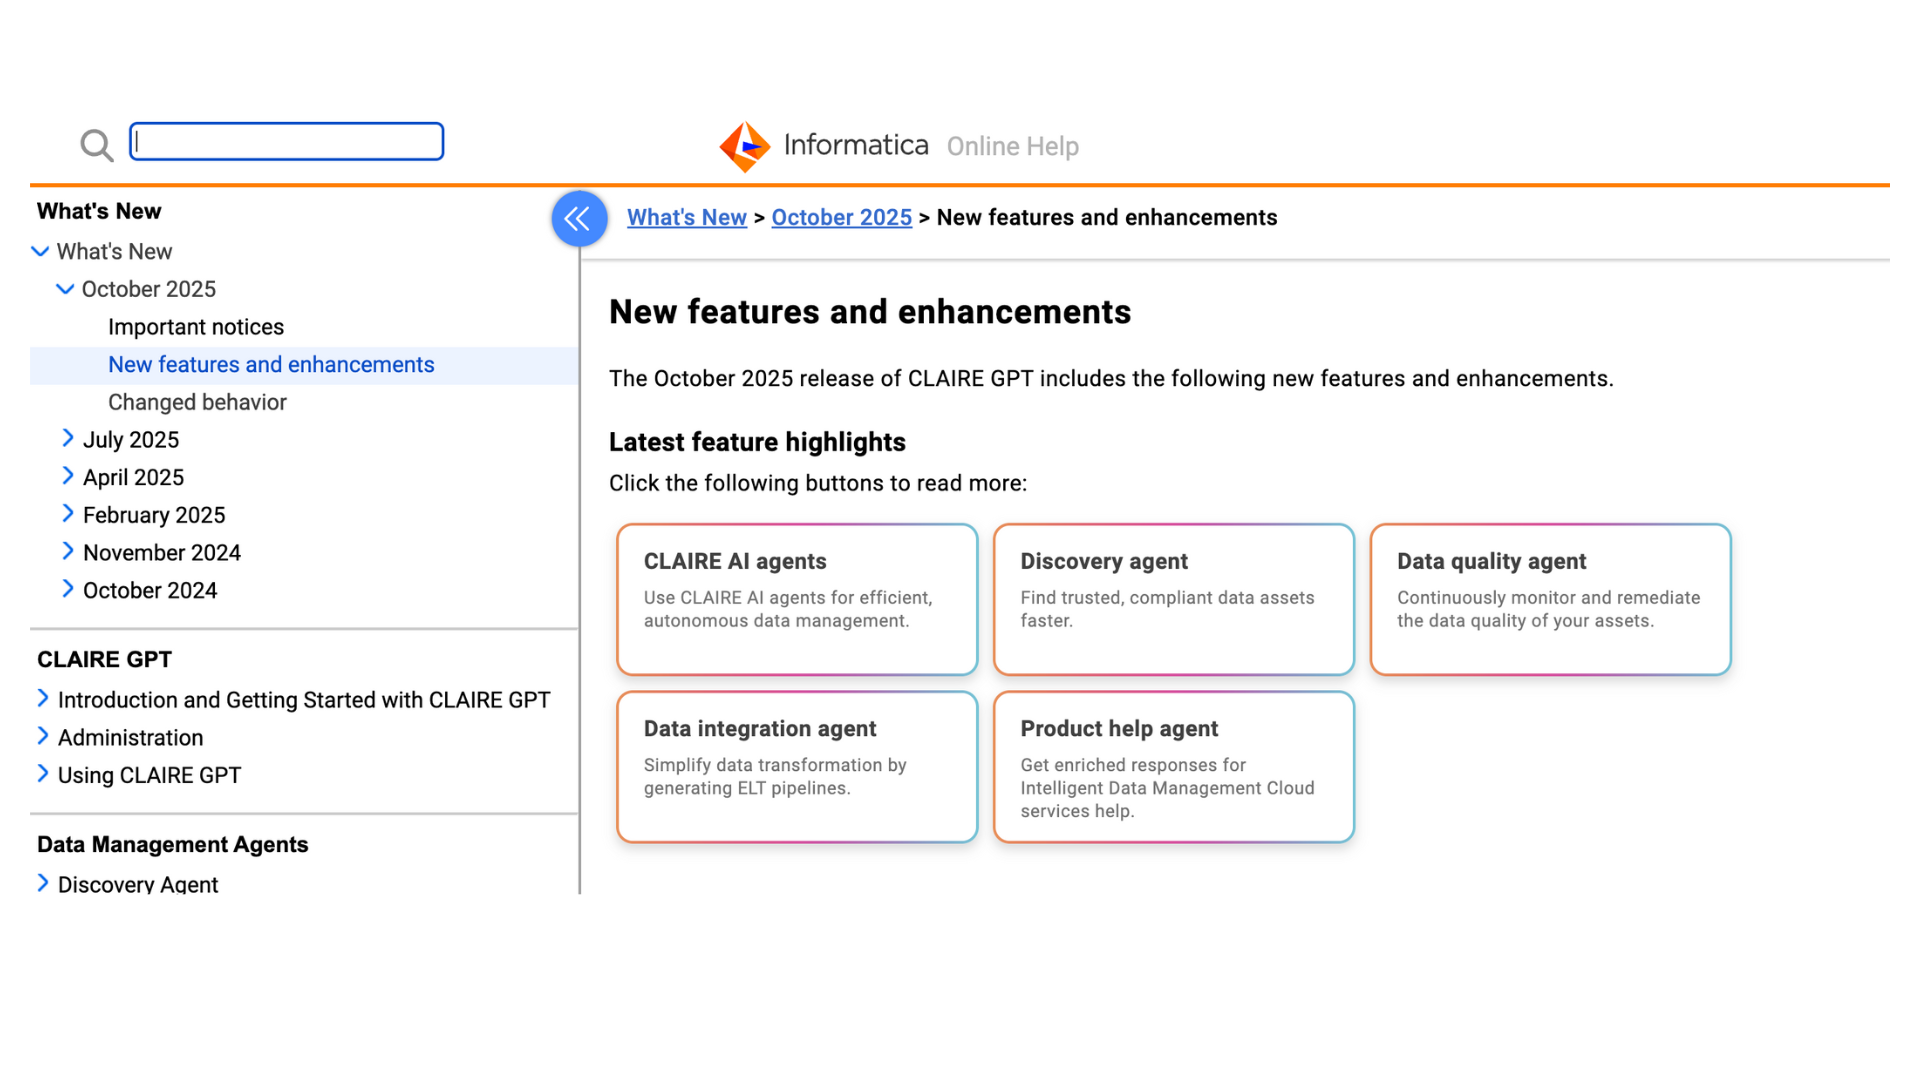
Task: Select Changed behavior in sidebar
Action: [x=197, y=402]
